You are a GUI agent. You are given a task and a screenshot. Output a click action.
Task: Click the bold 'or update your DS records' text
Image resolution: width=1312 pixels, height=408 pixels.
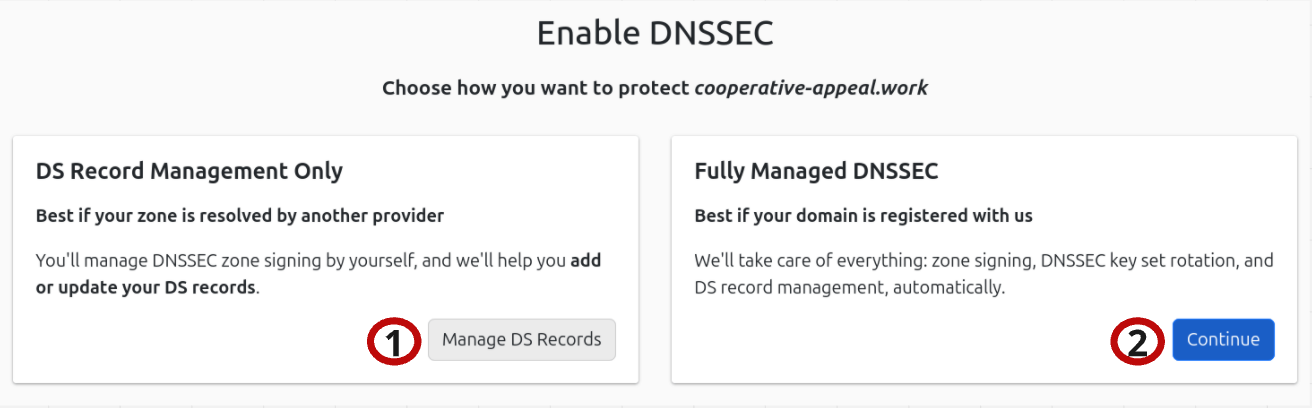point(146,288)
